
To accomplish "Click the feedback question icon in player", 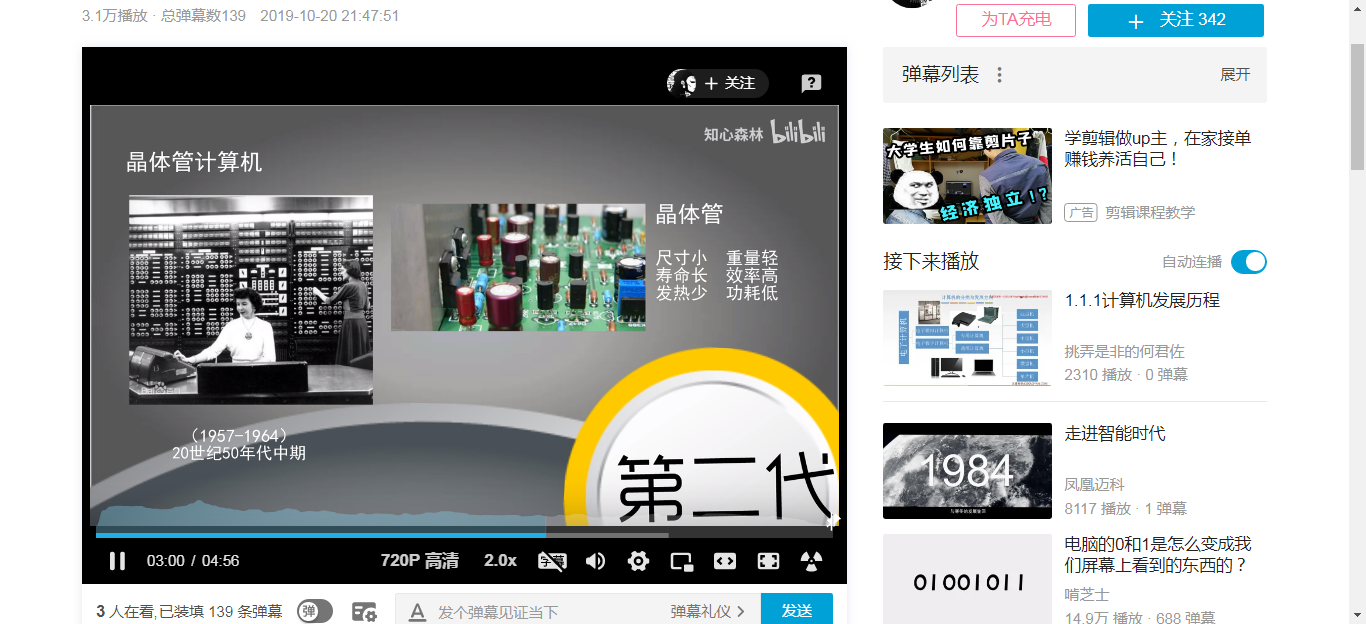I will (x=811, y=83).
